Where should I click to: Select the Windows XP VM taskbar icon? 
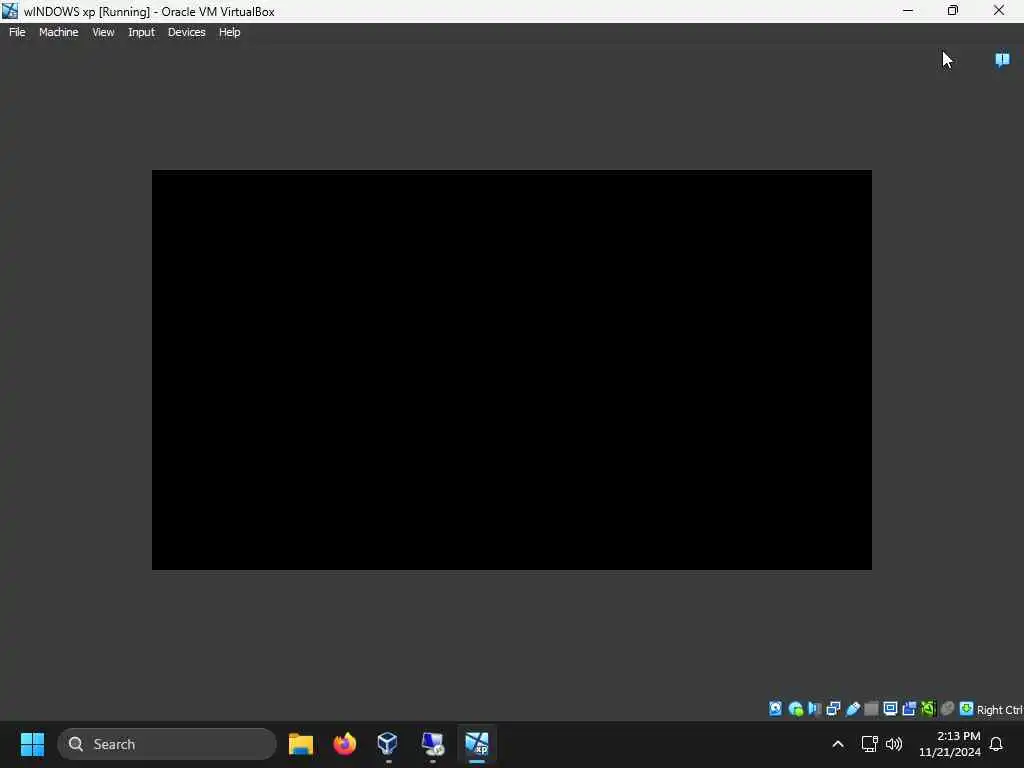click(x=476, y=744)
